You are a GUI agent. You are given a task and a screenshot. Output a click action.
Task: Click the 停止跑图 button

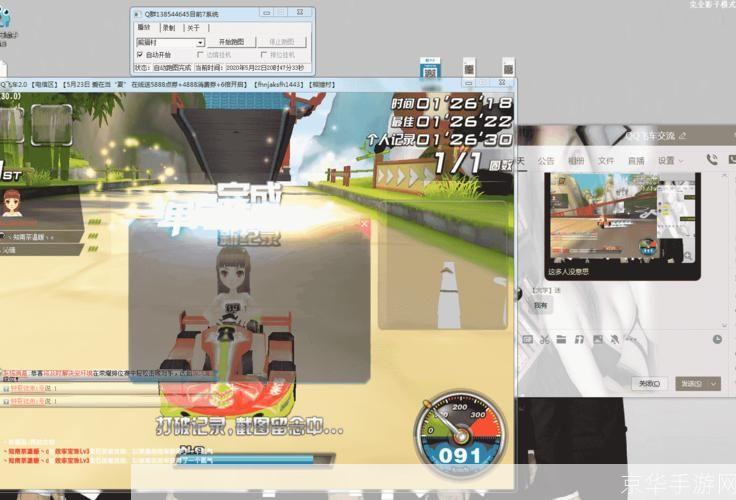[x=282, y=42]
